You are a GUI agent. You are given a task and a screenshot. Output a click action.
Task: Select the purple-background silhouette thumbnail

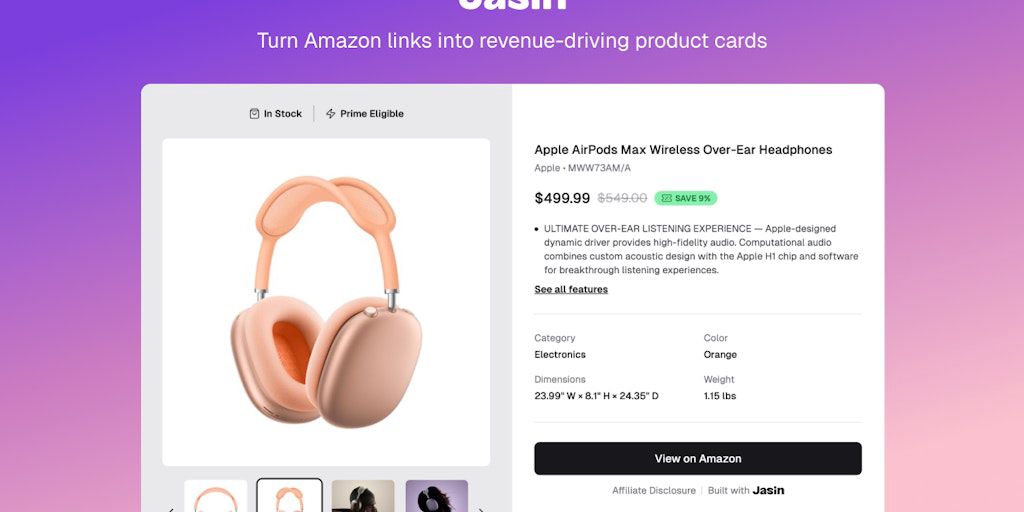[437, 497]
